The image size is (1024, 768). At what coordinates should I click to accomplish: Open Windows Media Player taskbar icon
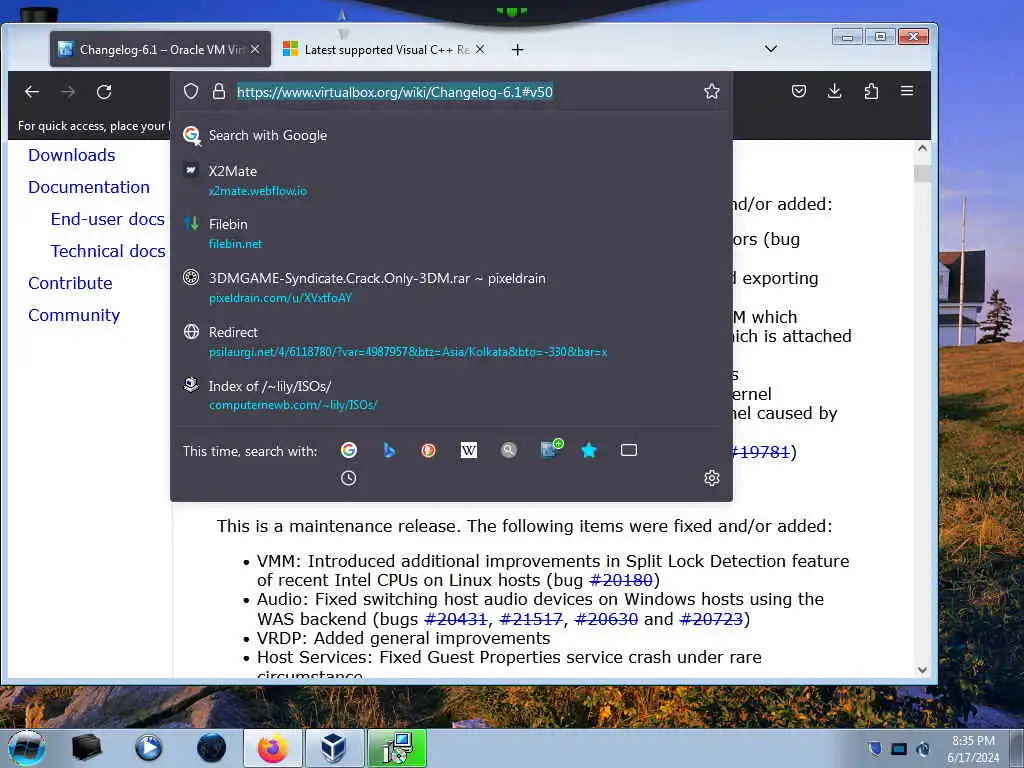coord(148,748)
